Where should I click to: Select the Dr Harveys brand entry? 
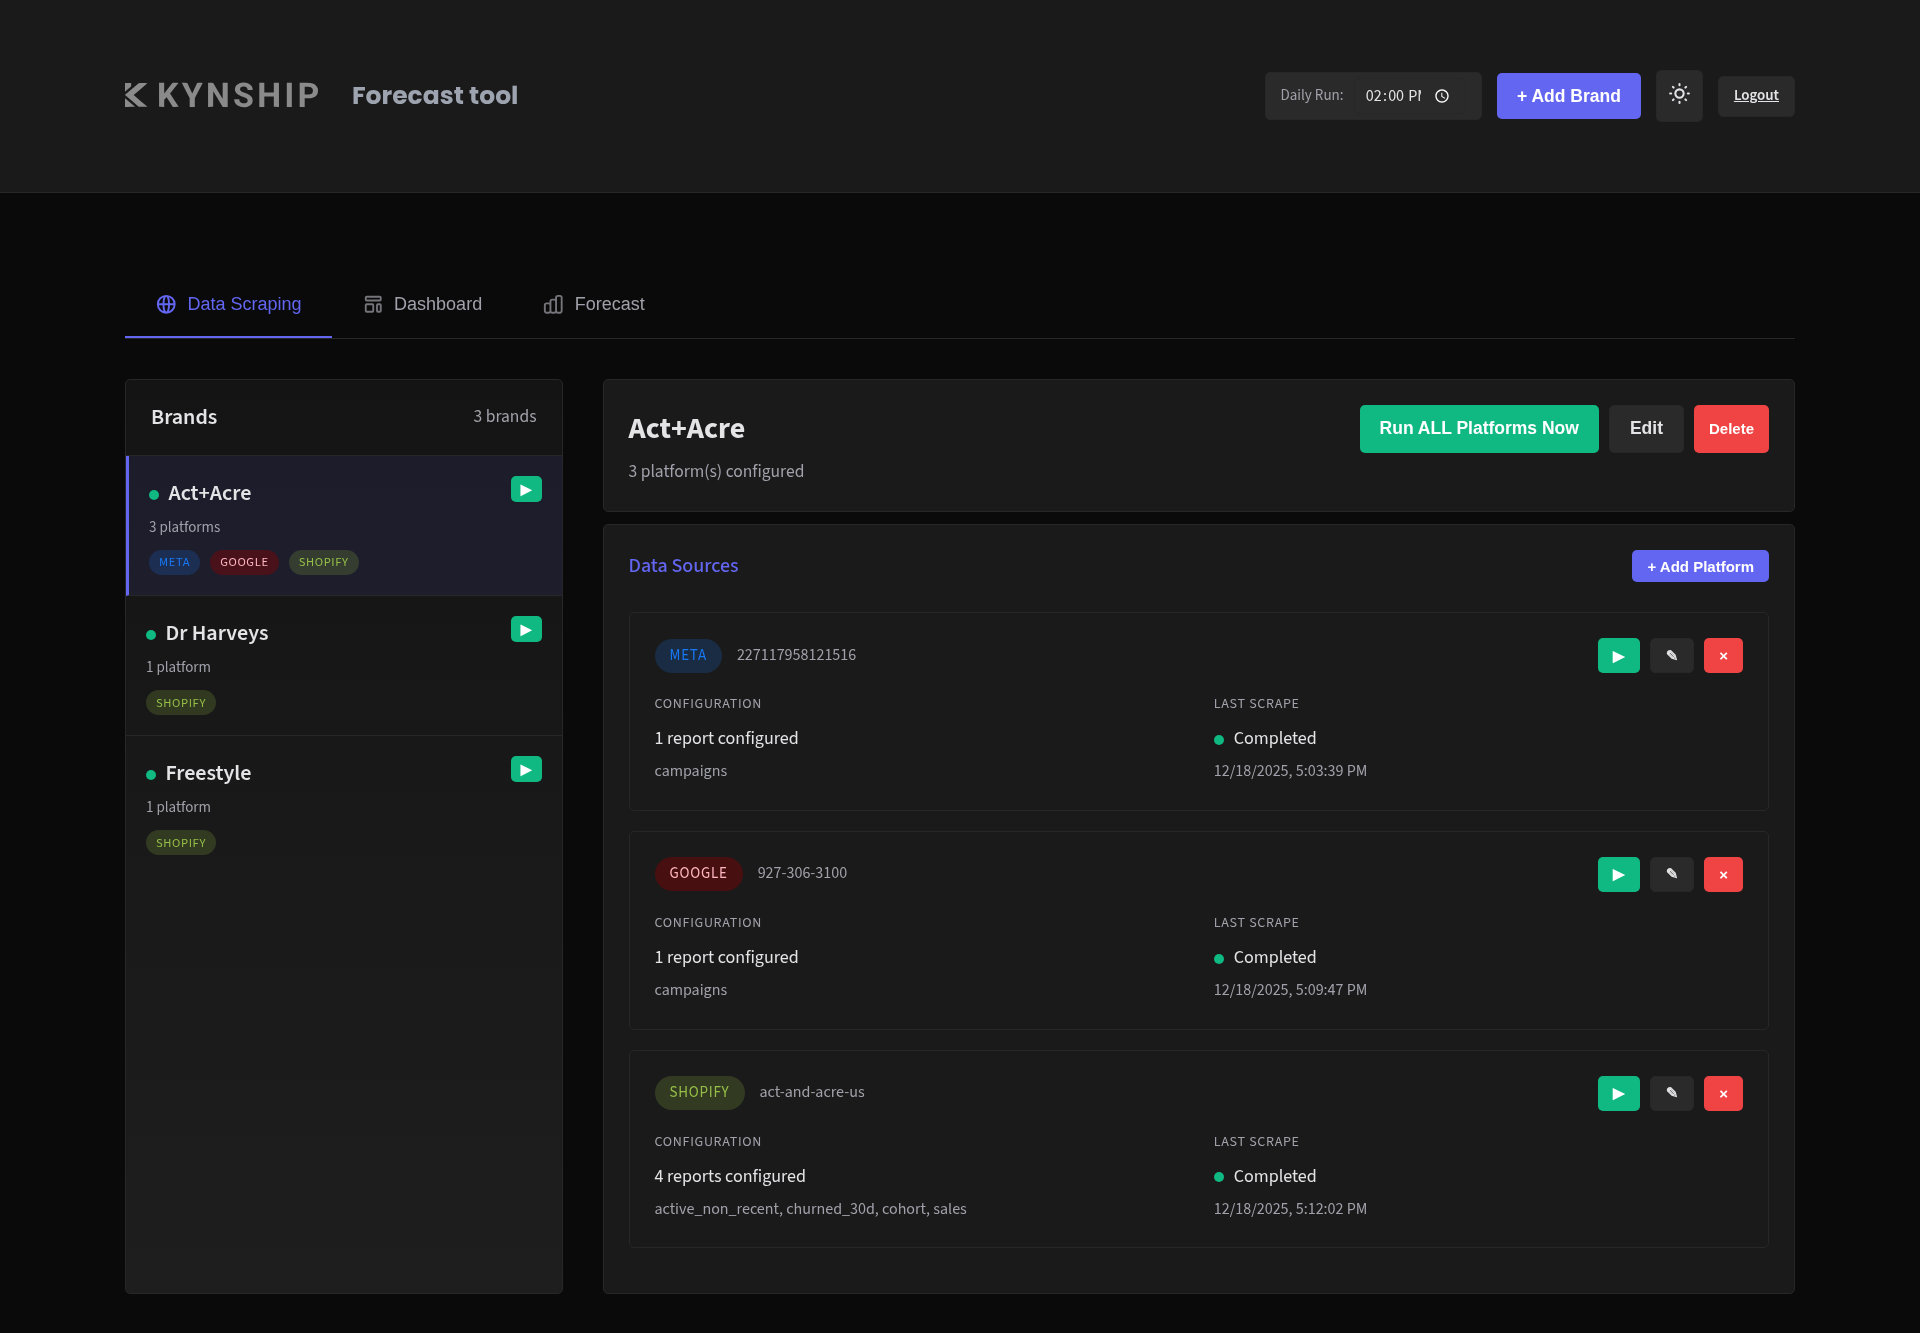(300, 633)
